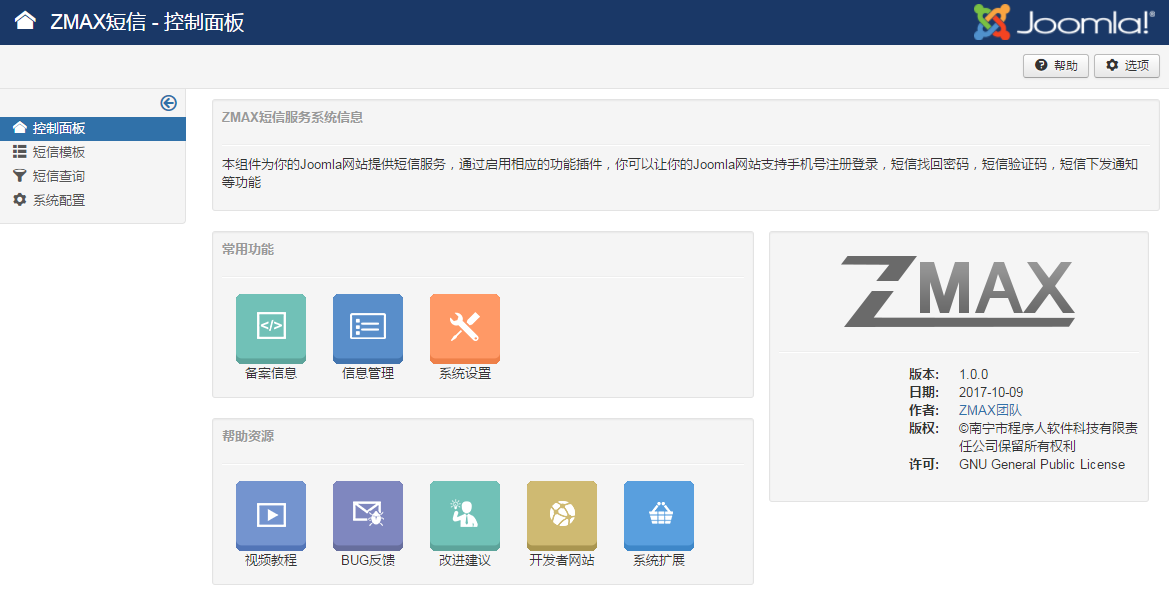The height and width of the screenshot is (594, 1169).
Task: Open the 系统扩展 basket icon
Action: tap(658, 515)
